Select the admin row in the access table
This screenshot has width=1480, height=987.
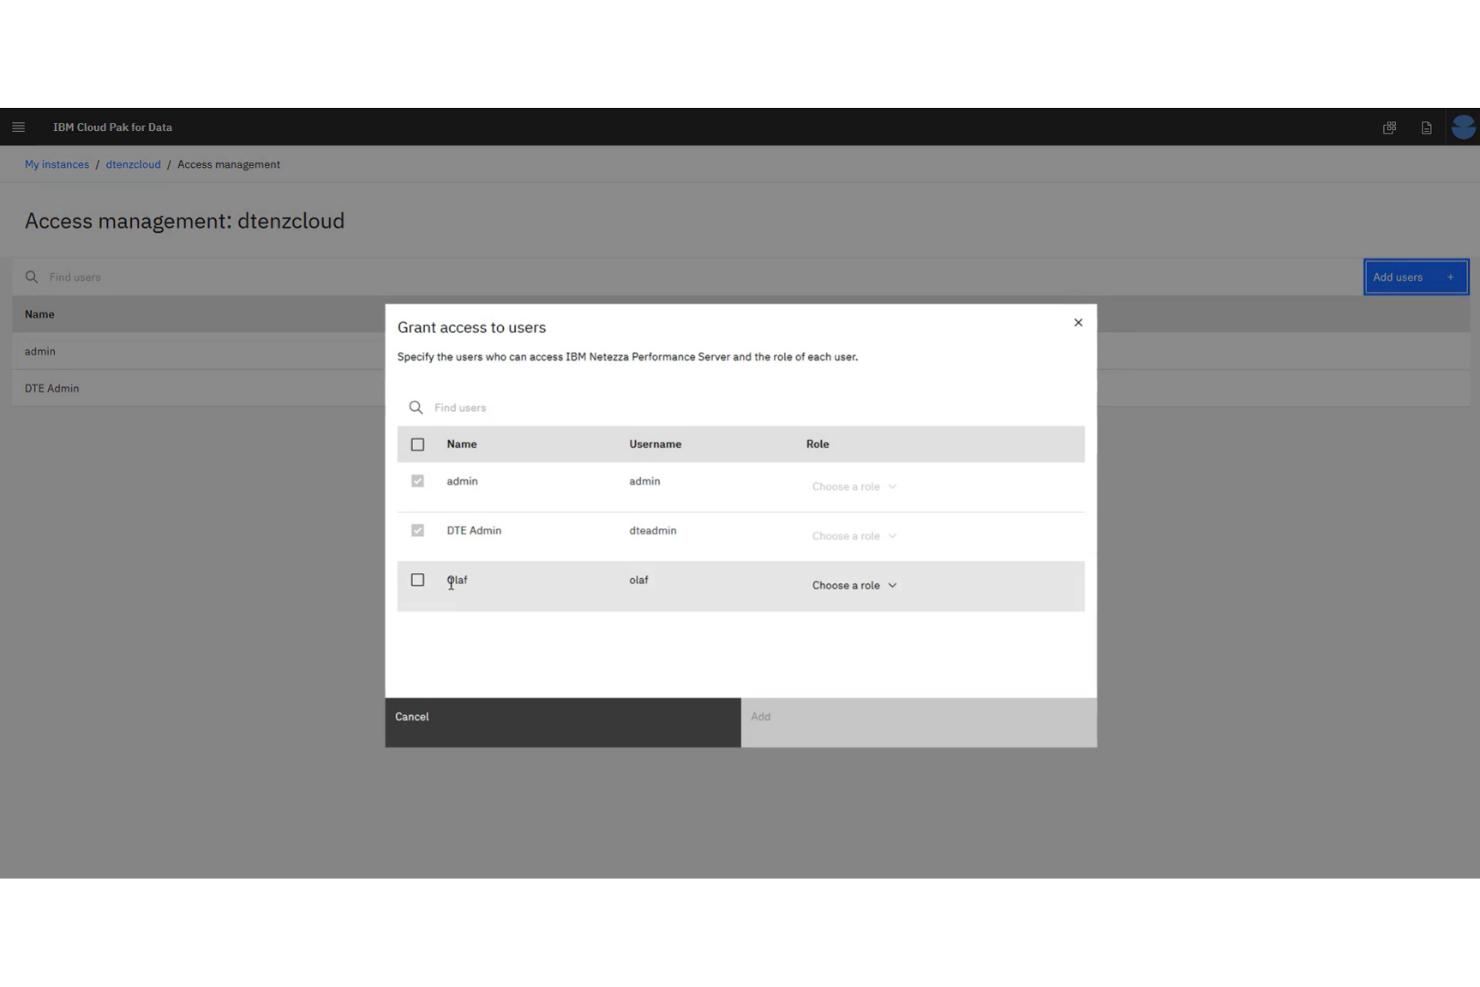coord(200,351)
